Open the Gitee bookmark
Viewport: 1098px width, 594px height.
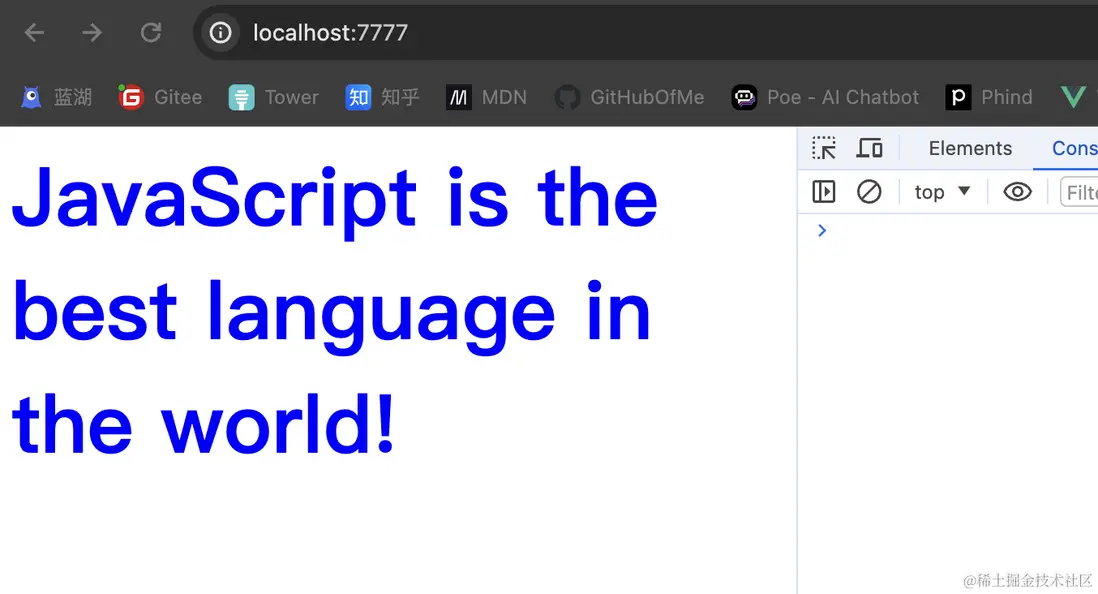coord(160,97)
